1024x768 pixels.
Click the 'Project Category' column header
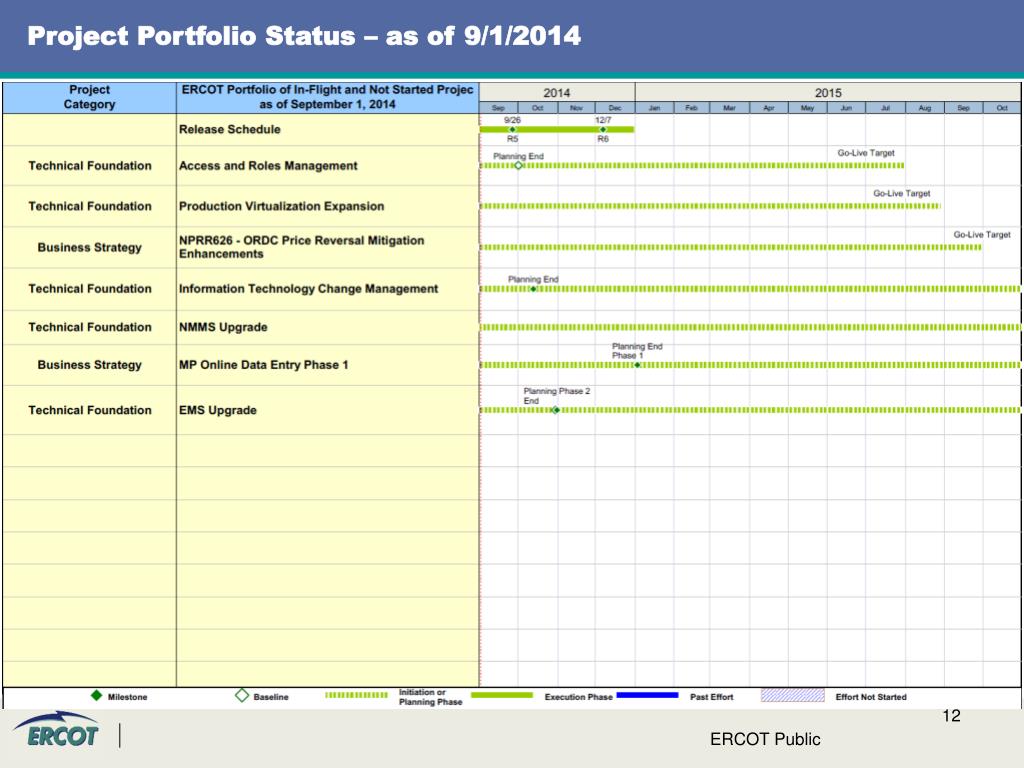pos(89,97)
